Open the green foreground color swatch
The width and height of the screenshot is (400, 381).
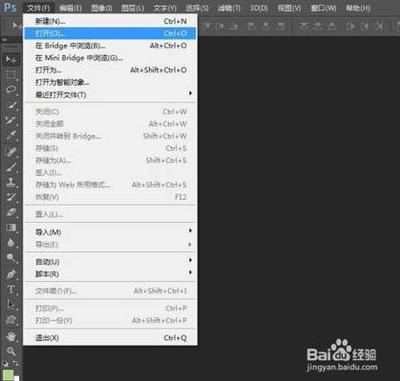(8, 375)
